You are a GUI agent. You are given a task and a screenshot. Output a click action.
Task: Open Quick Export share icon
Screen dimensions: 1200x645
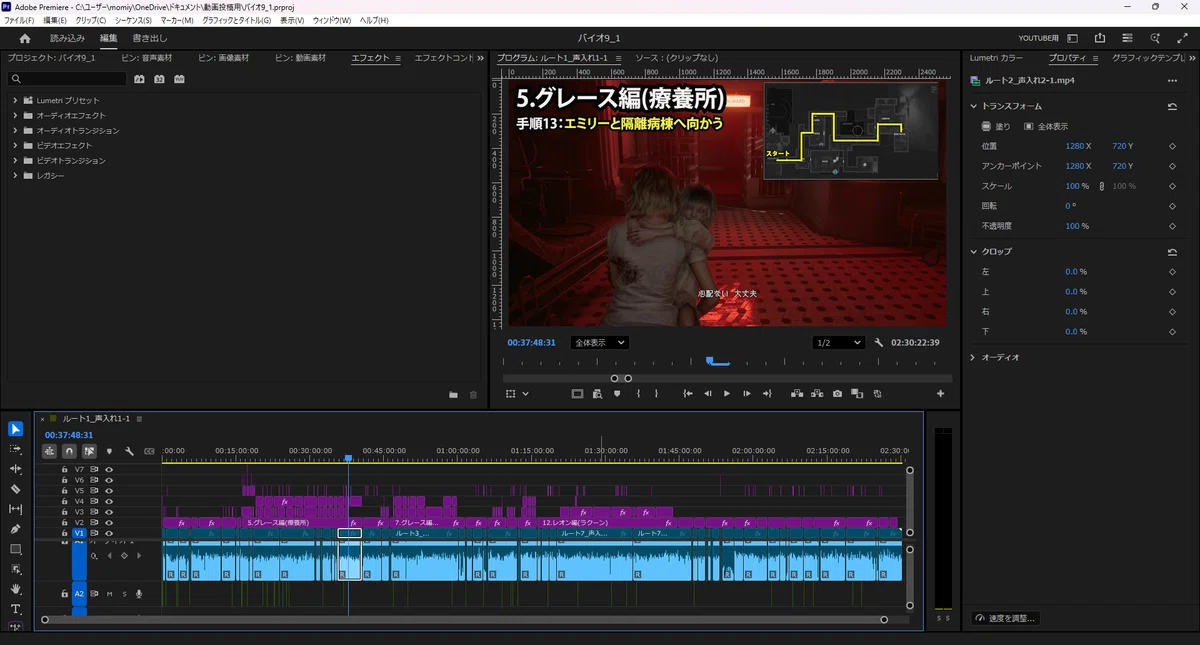tap(1100, 38)
